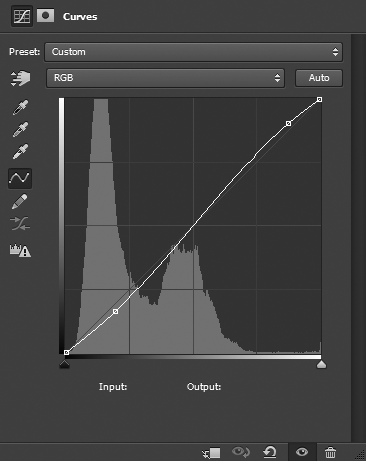The image size is (366, 461).
Task: Select the lower shadow curve point
Action: pyautogui.click(x=115, y=311)
